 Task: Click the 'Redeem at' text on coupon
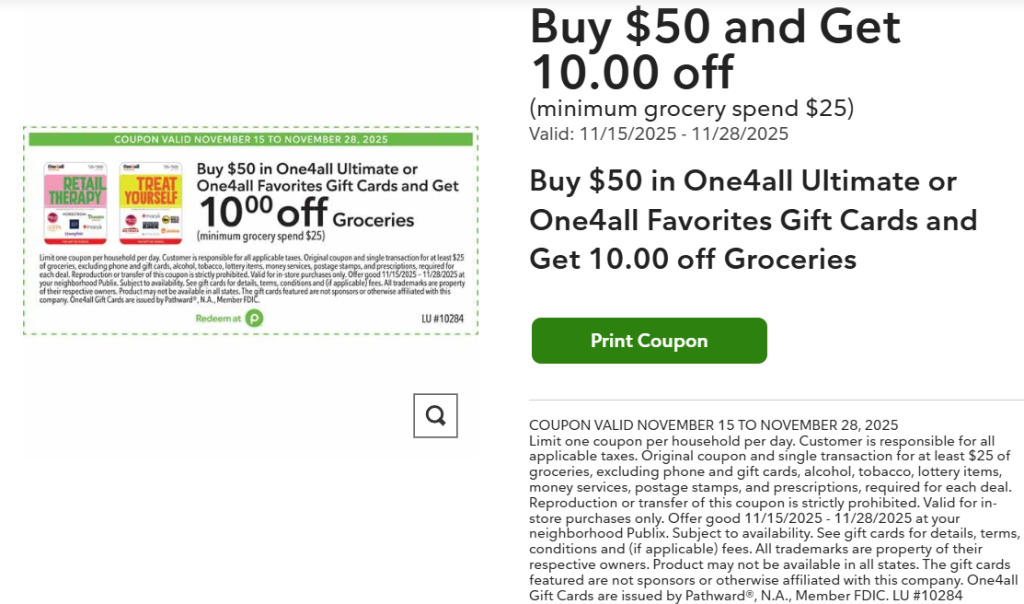click(219, 318)
